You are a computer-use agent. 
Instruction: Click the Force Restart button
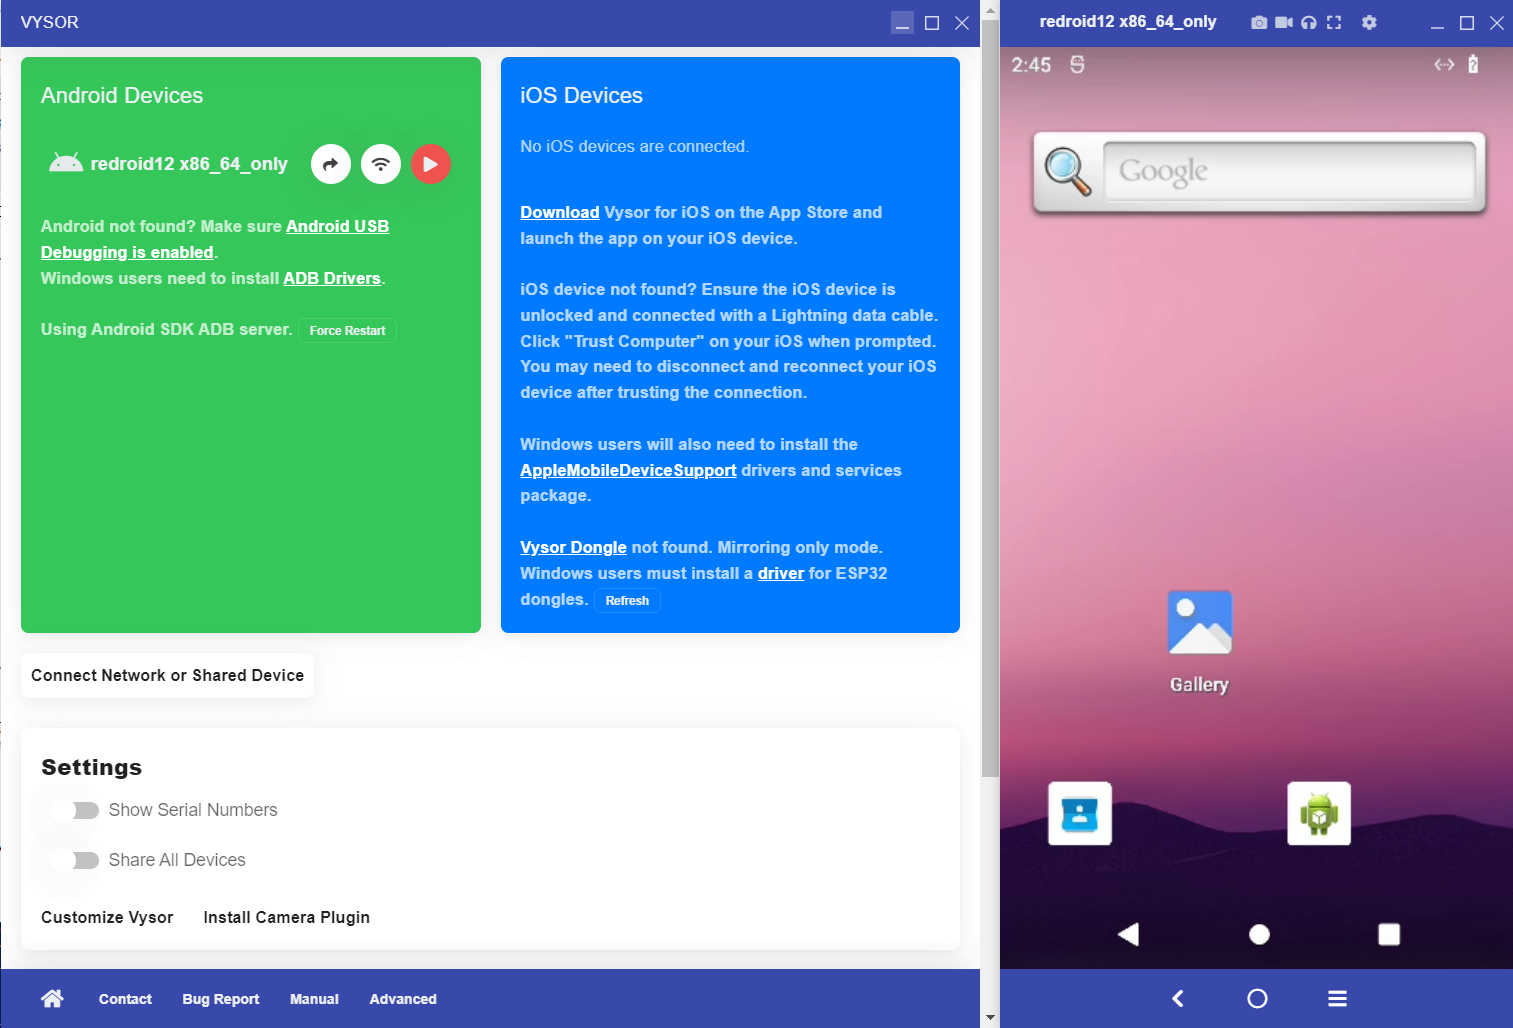(347, 331)
